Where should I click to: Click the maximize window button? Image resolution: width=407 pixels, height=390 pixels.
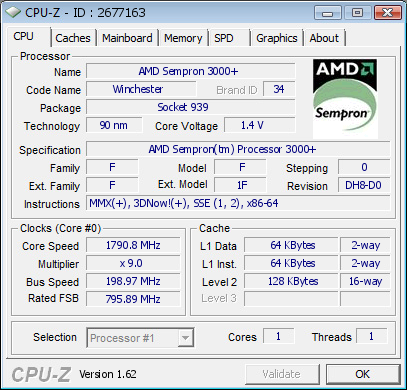357,13
